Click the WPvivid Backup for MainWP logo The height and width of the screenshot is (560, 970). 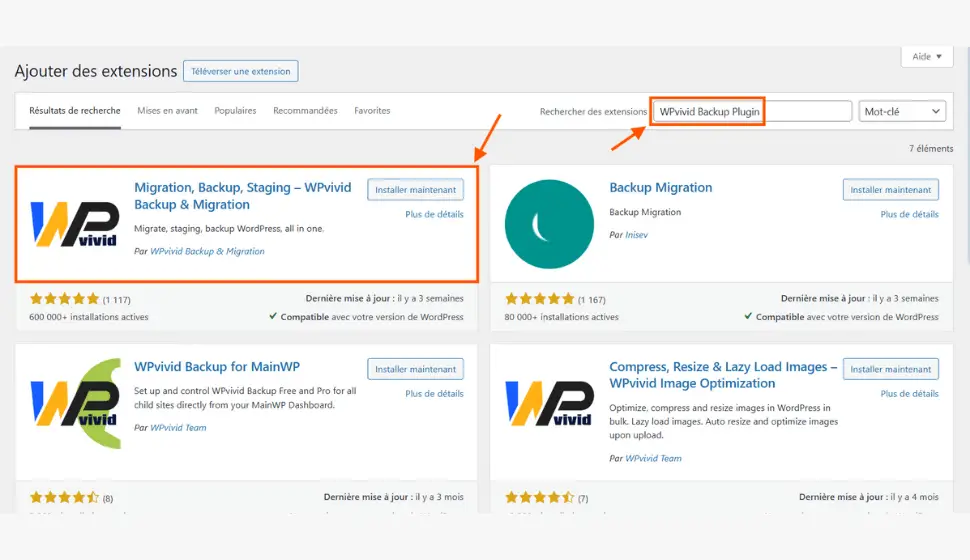(74, 403)
